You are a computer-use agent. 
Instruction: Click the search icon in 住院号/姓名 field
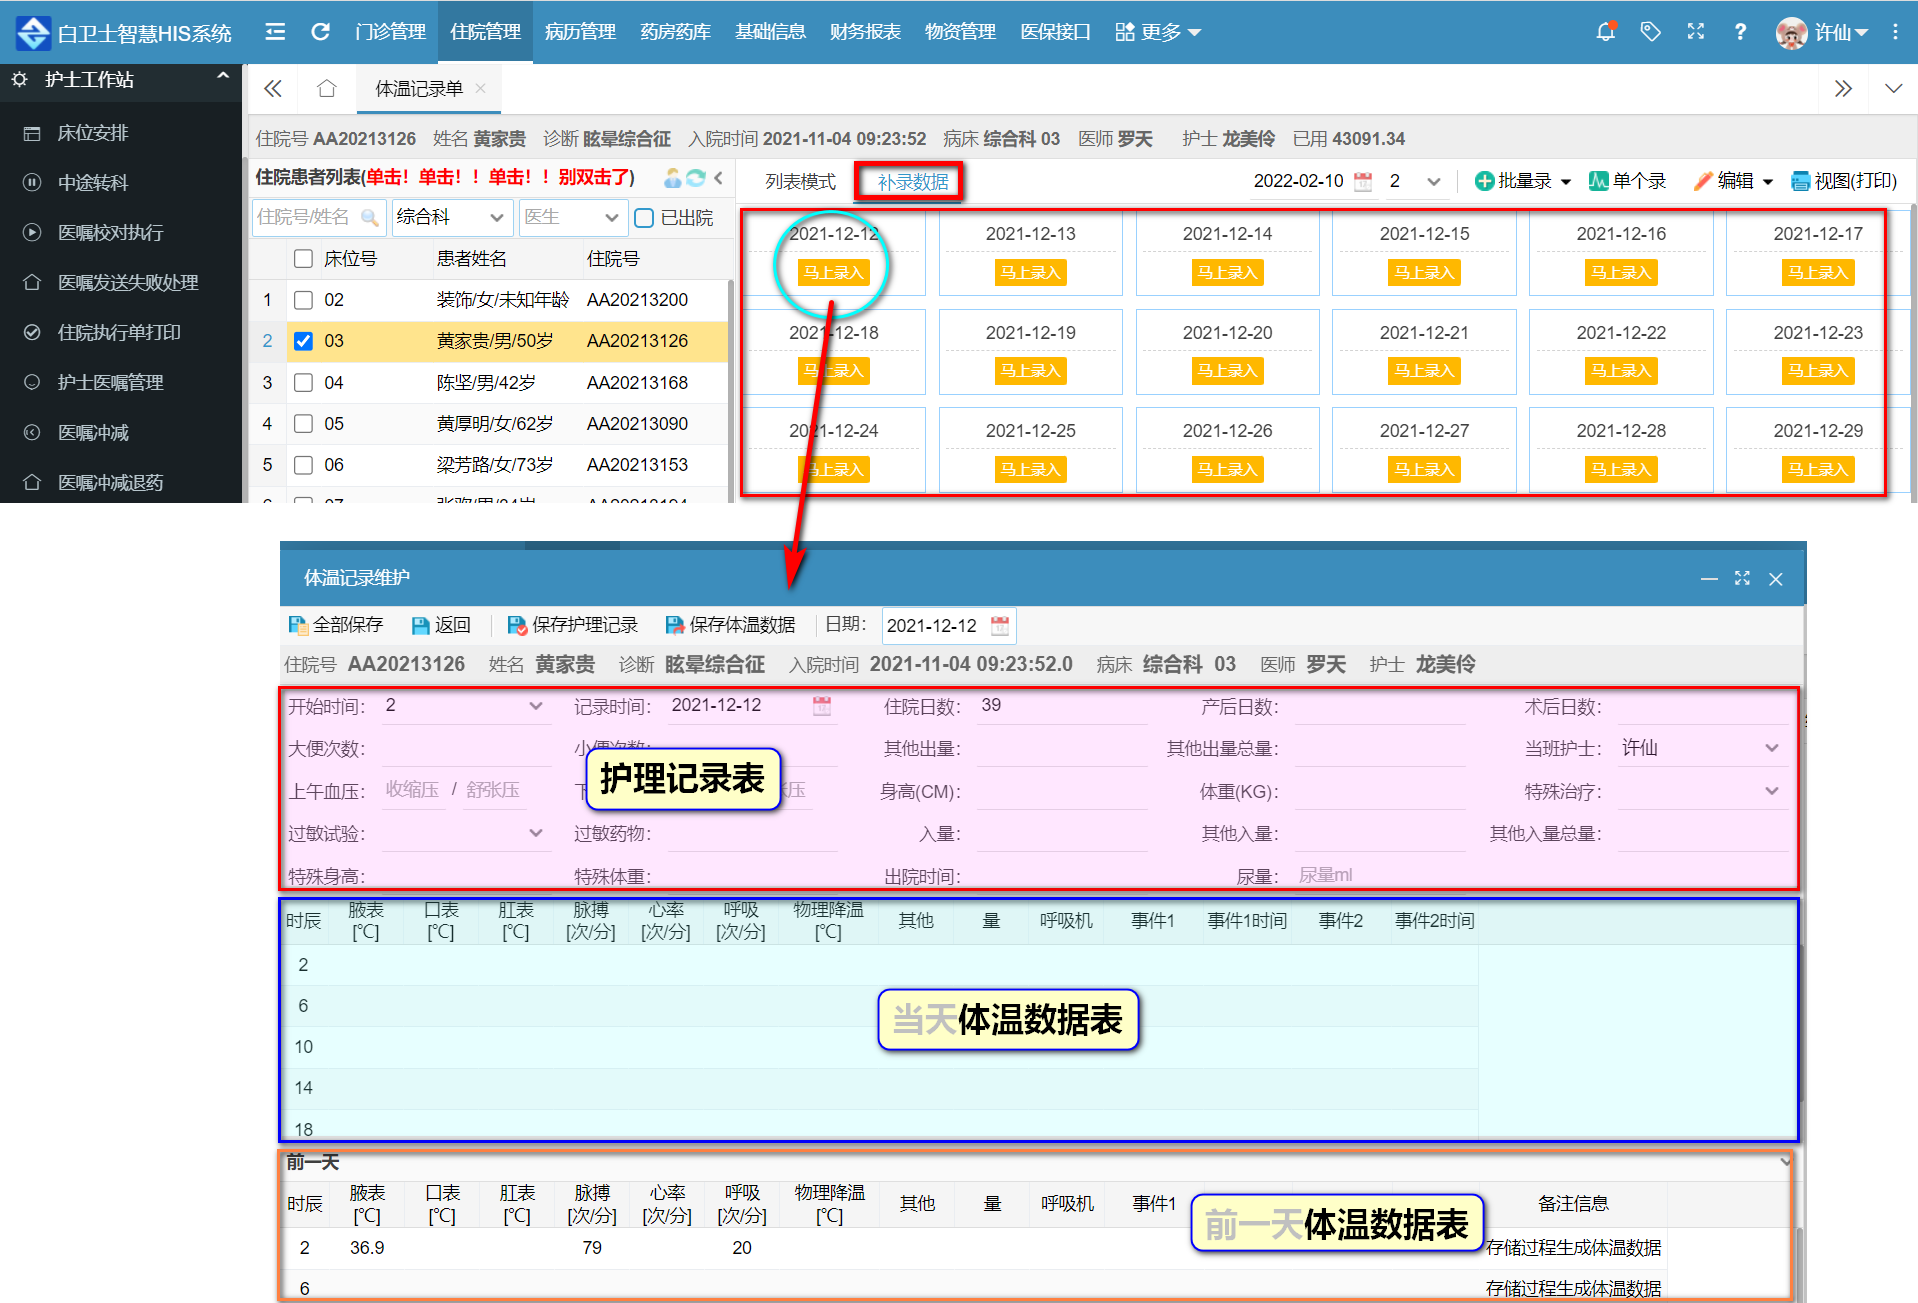[369, 218]
